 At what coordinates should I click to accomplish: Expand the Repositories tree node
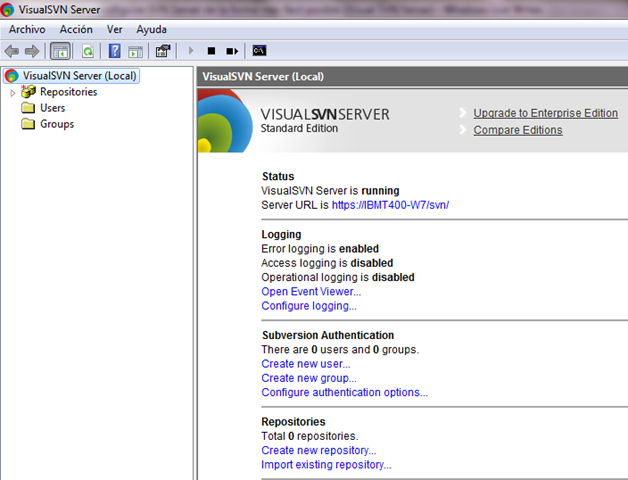pyautogui.click(x=12, y=93)
